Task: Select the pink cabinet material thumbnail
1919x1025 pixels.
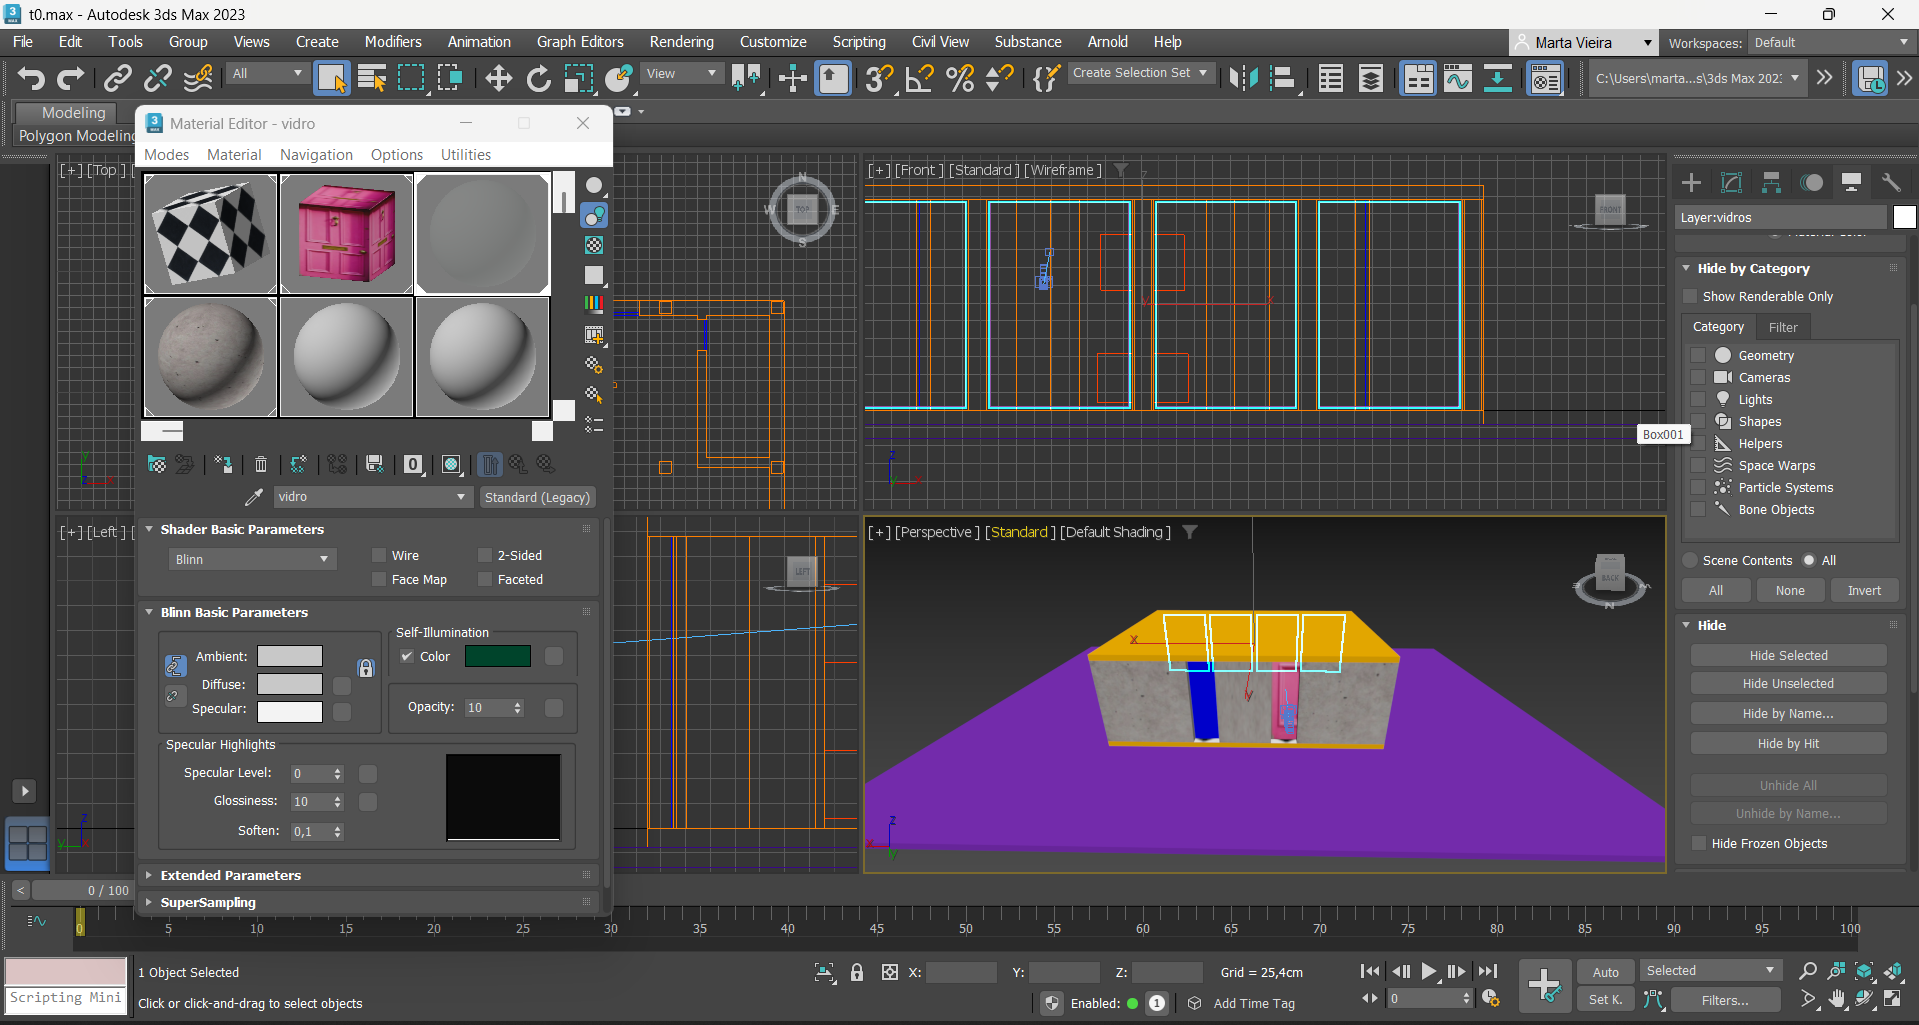Action: click(x=346, y=234)
